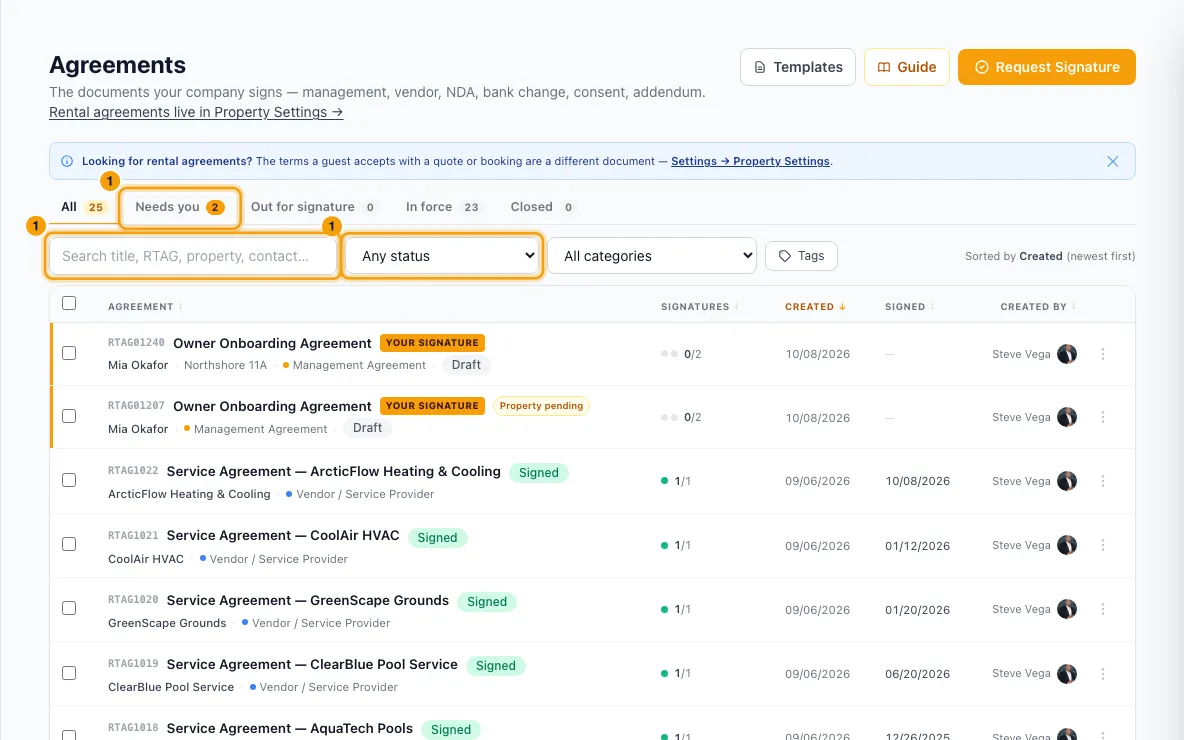Select the GreenScape Grounds row checkbox
Image resolution: width=1184 pixels, height=740 pixels.
pyautogui.click(x=69, y=609)
